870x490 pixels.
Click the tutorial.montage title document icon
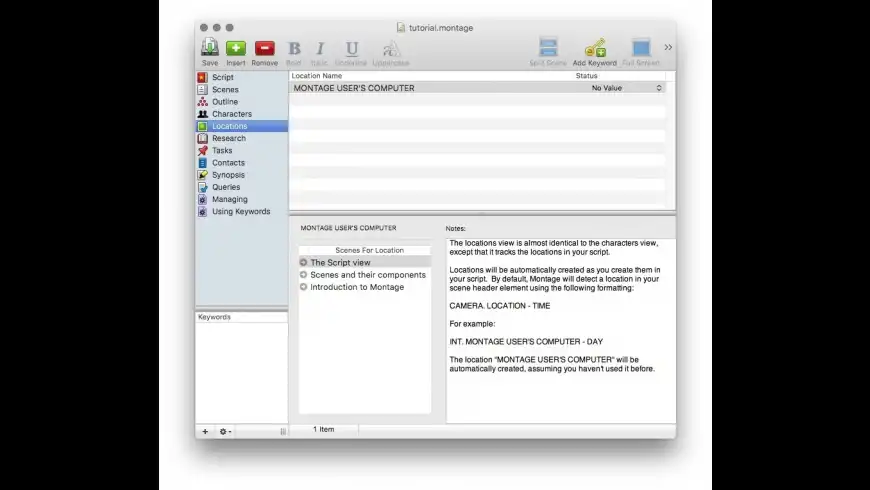pos(401,27)
